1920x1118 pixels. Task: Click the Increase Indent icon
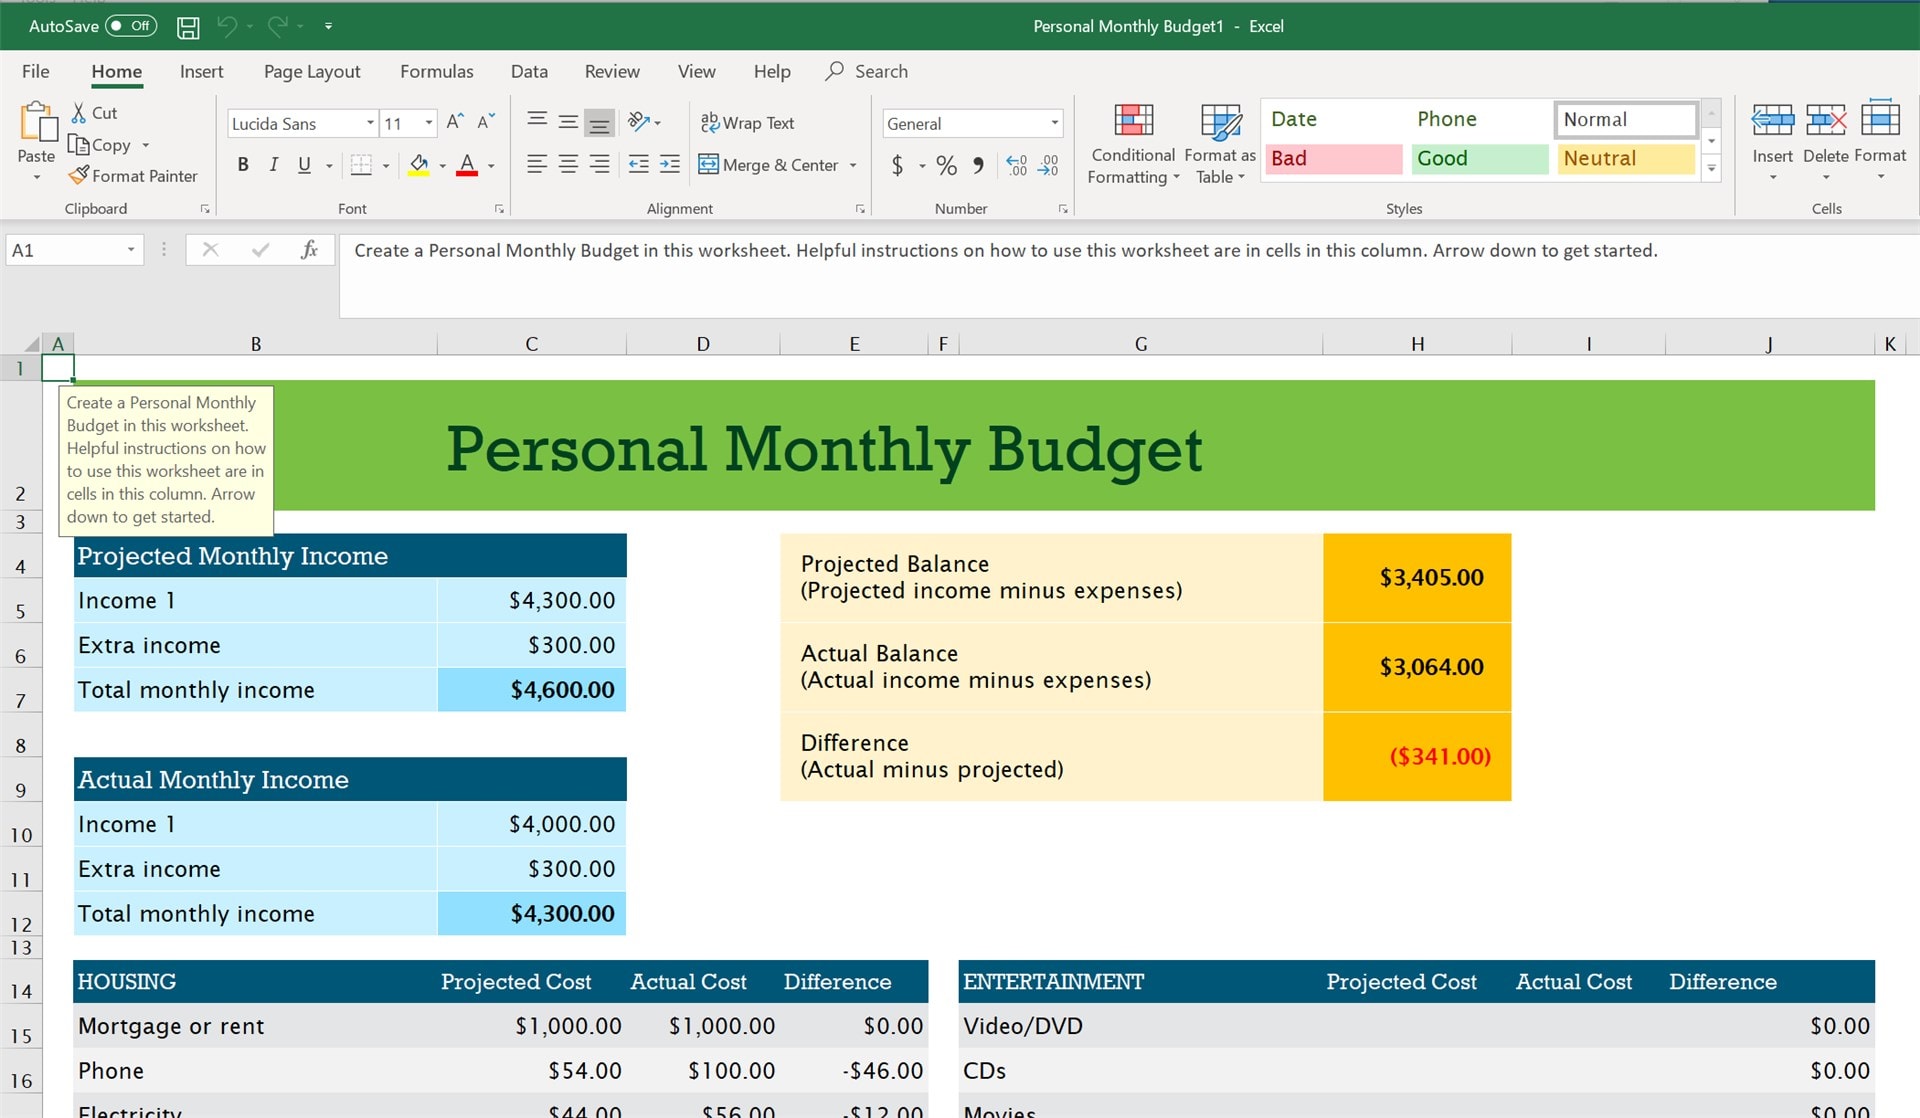(x=668, y=162)
